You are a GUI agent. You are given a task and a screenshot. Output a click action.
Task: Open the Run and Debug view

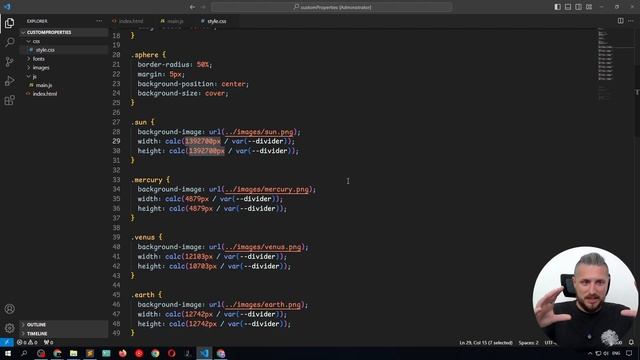point(9,81)
